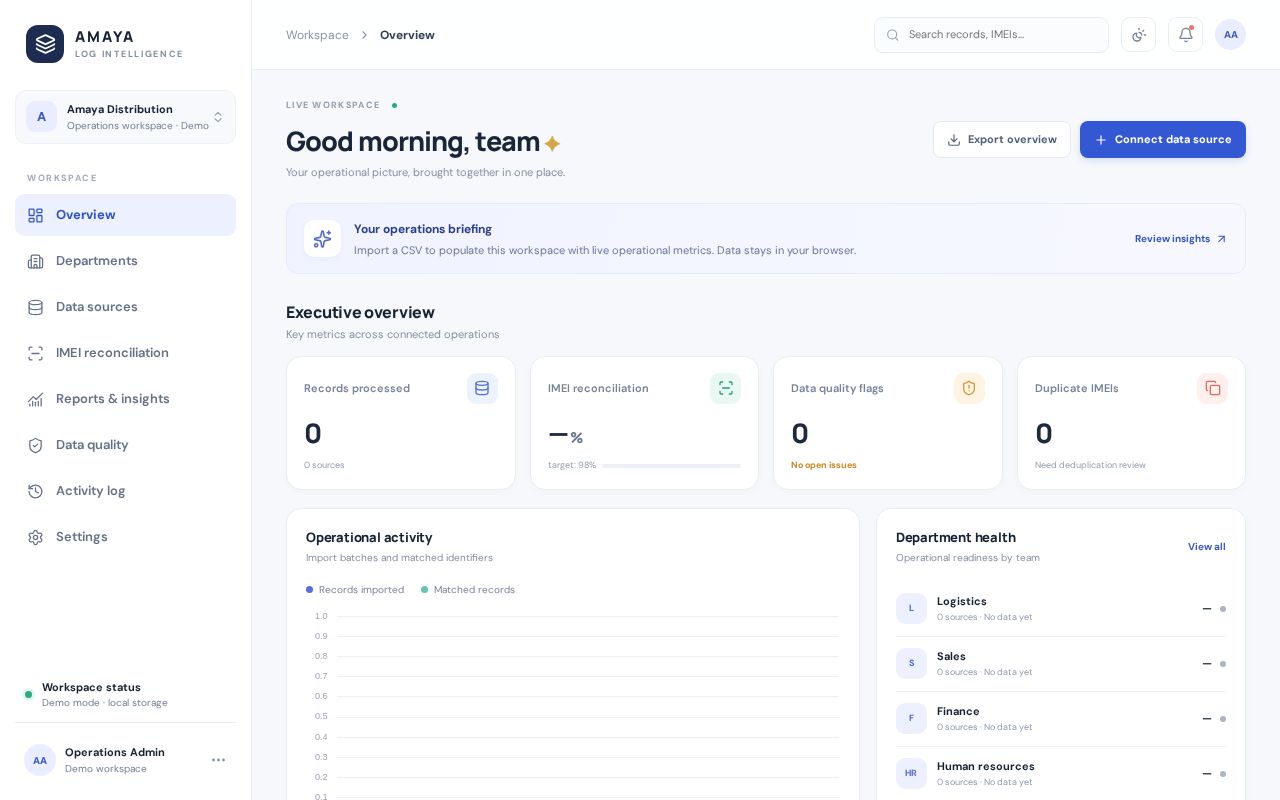Open the Review insights link

click(1180, 239)
